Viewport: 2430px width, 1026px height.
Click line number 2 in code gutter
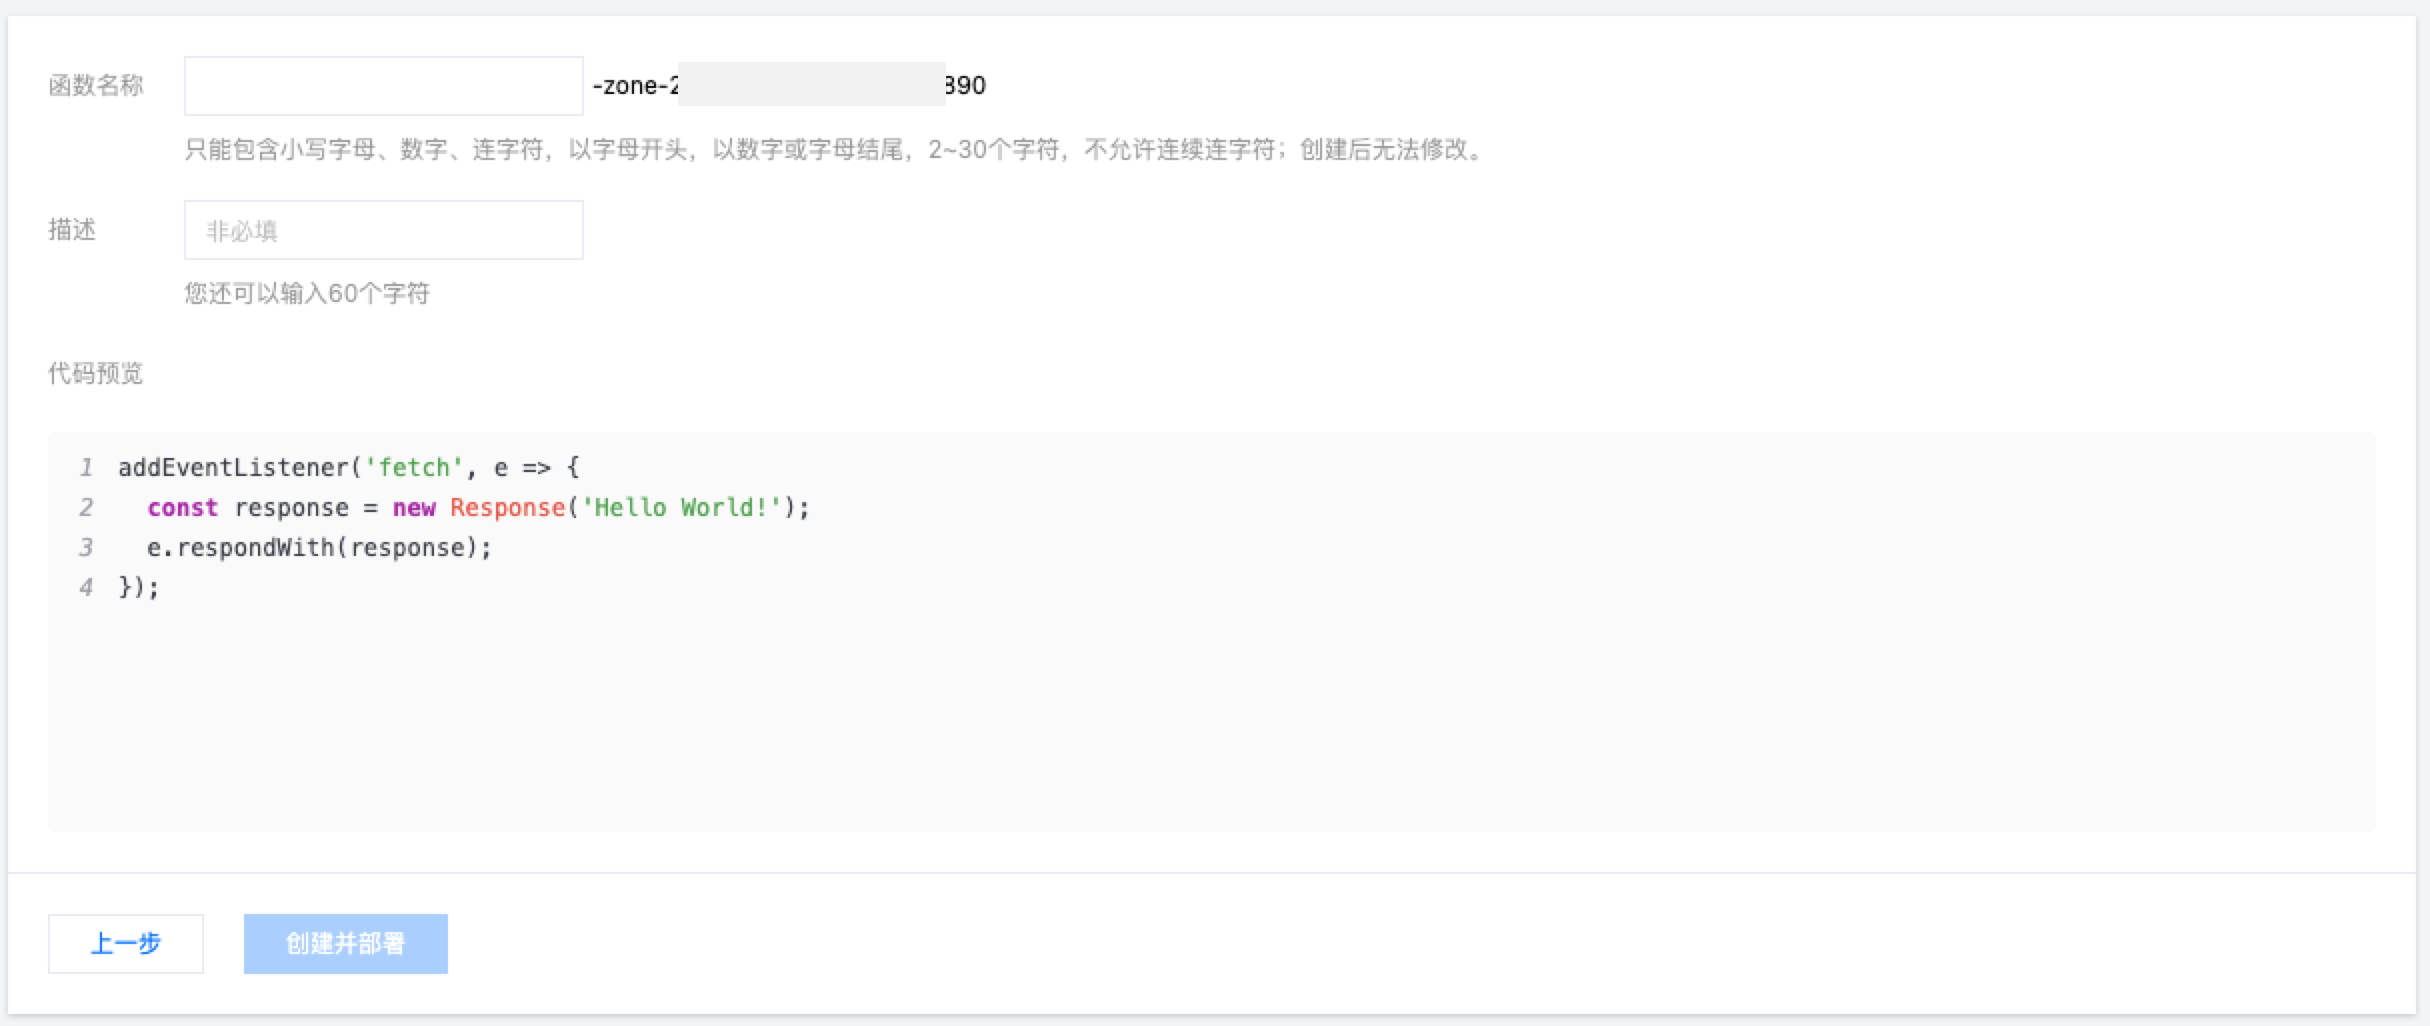tap(86, 508)
